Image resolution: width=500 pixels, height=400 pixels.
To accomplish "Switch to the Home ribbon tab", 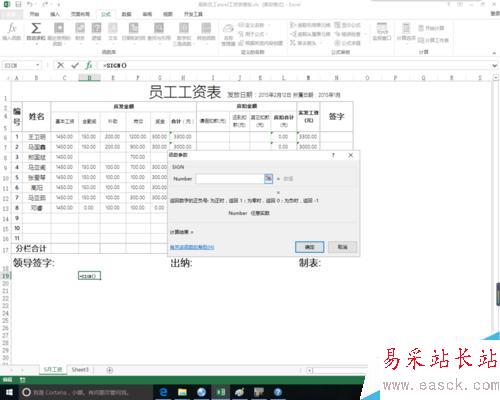I will [34, 14].
